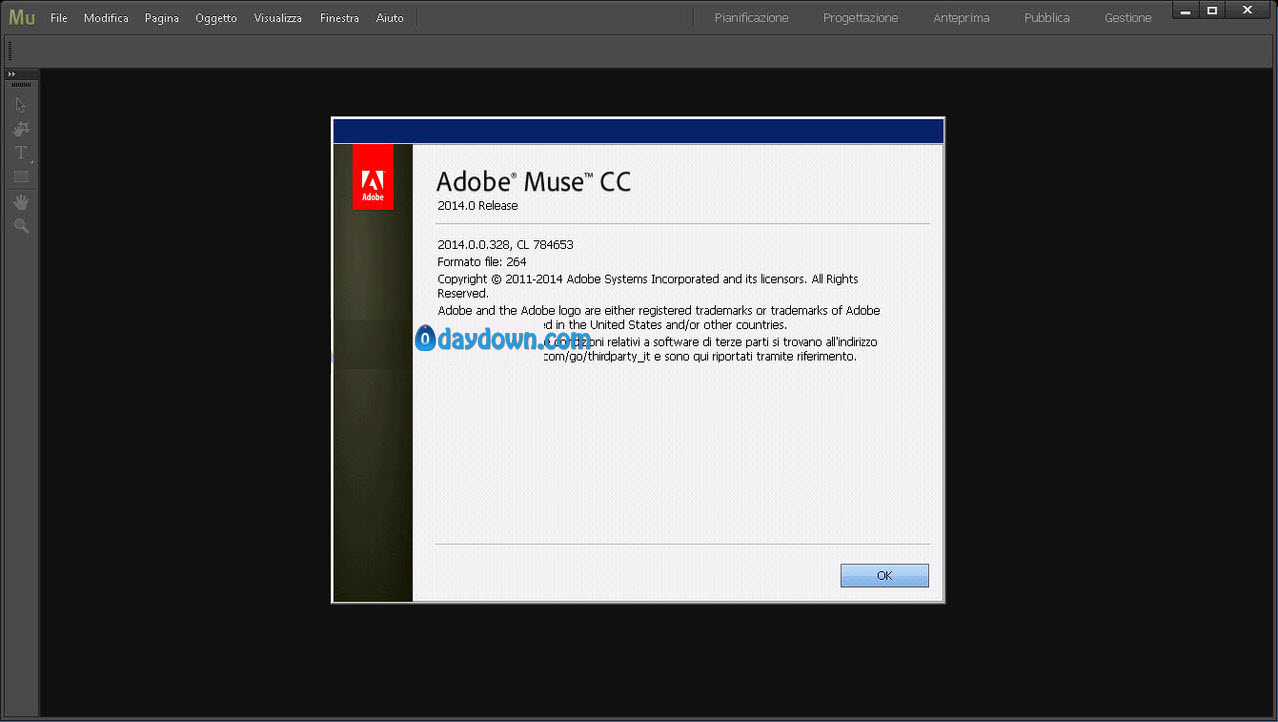Open the Finestra menu

[x=339, y=18]
